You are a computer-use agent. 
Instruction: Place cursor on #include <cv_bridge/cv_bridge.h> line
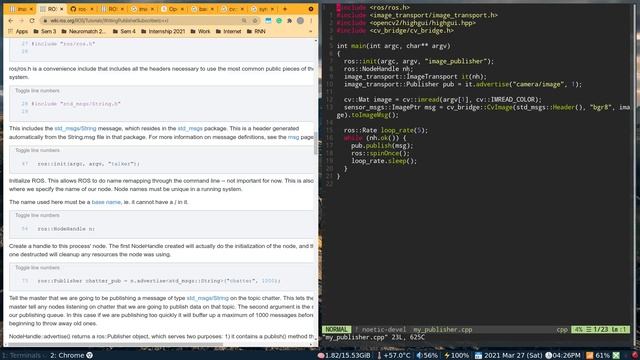pyautogui.click(x=395, y=31)
